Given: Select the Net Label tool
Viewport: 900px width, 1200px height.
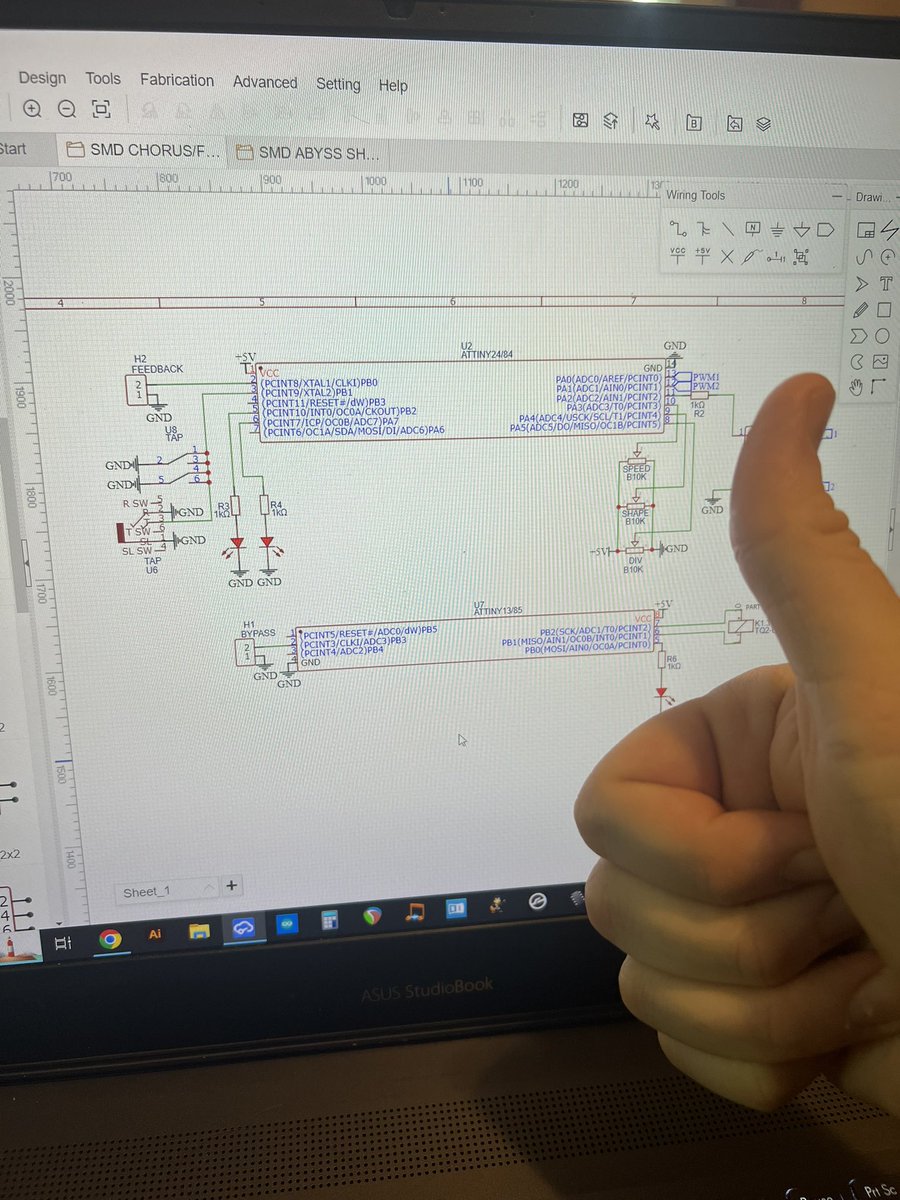Looking at the screenshot, I should coord(753,229).
